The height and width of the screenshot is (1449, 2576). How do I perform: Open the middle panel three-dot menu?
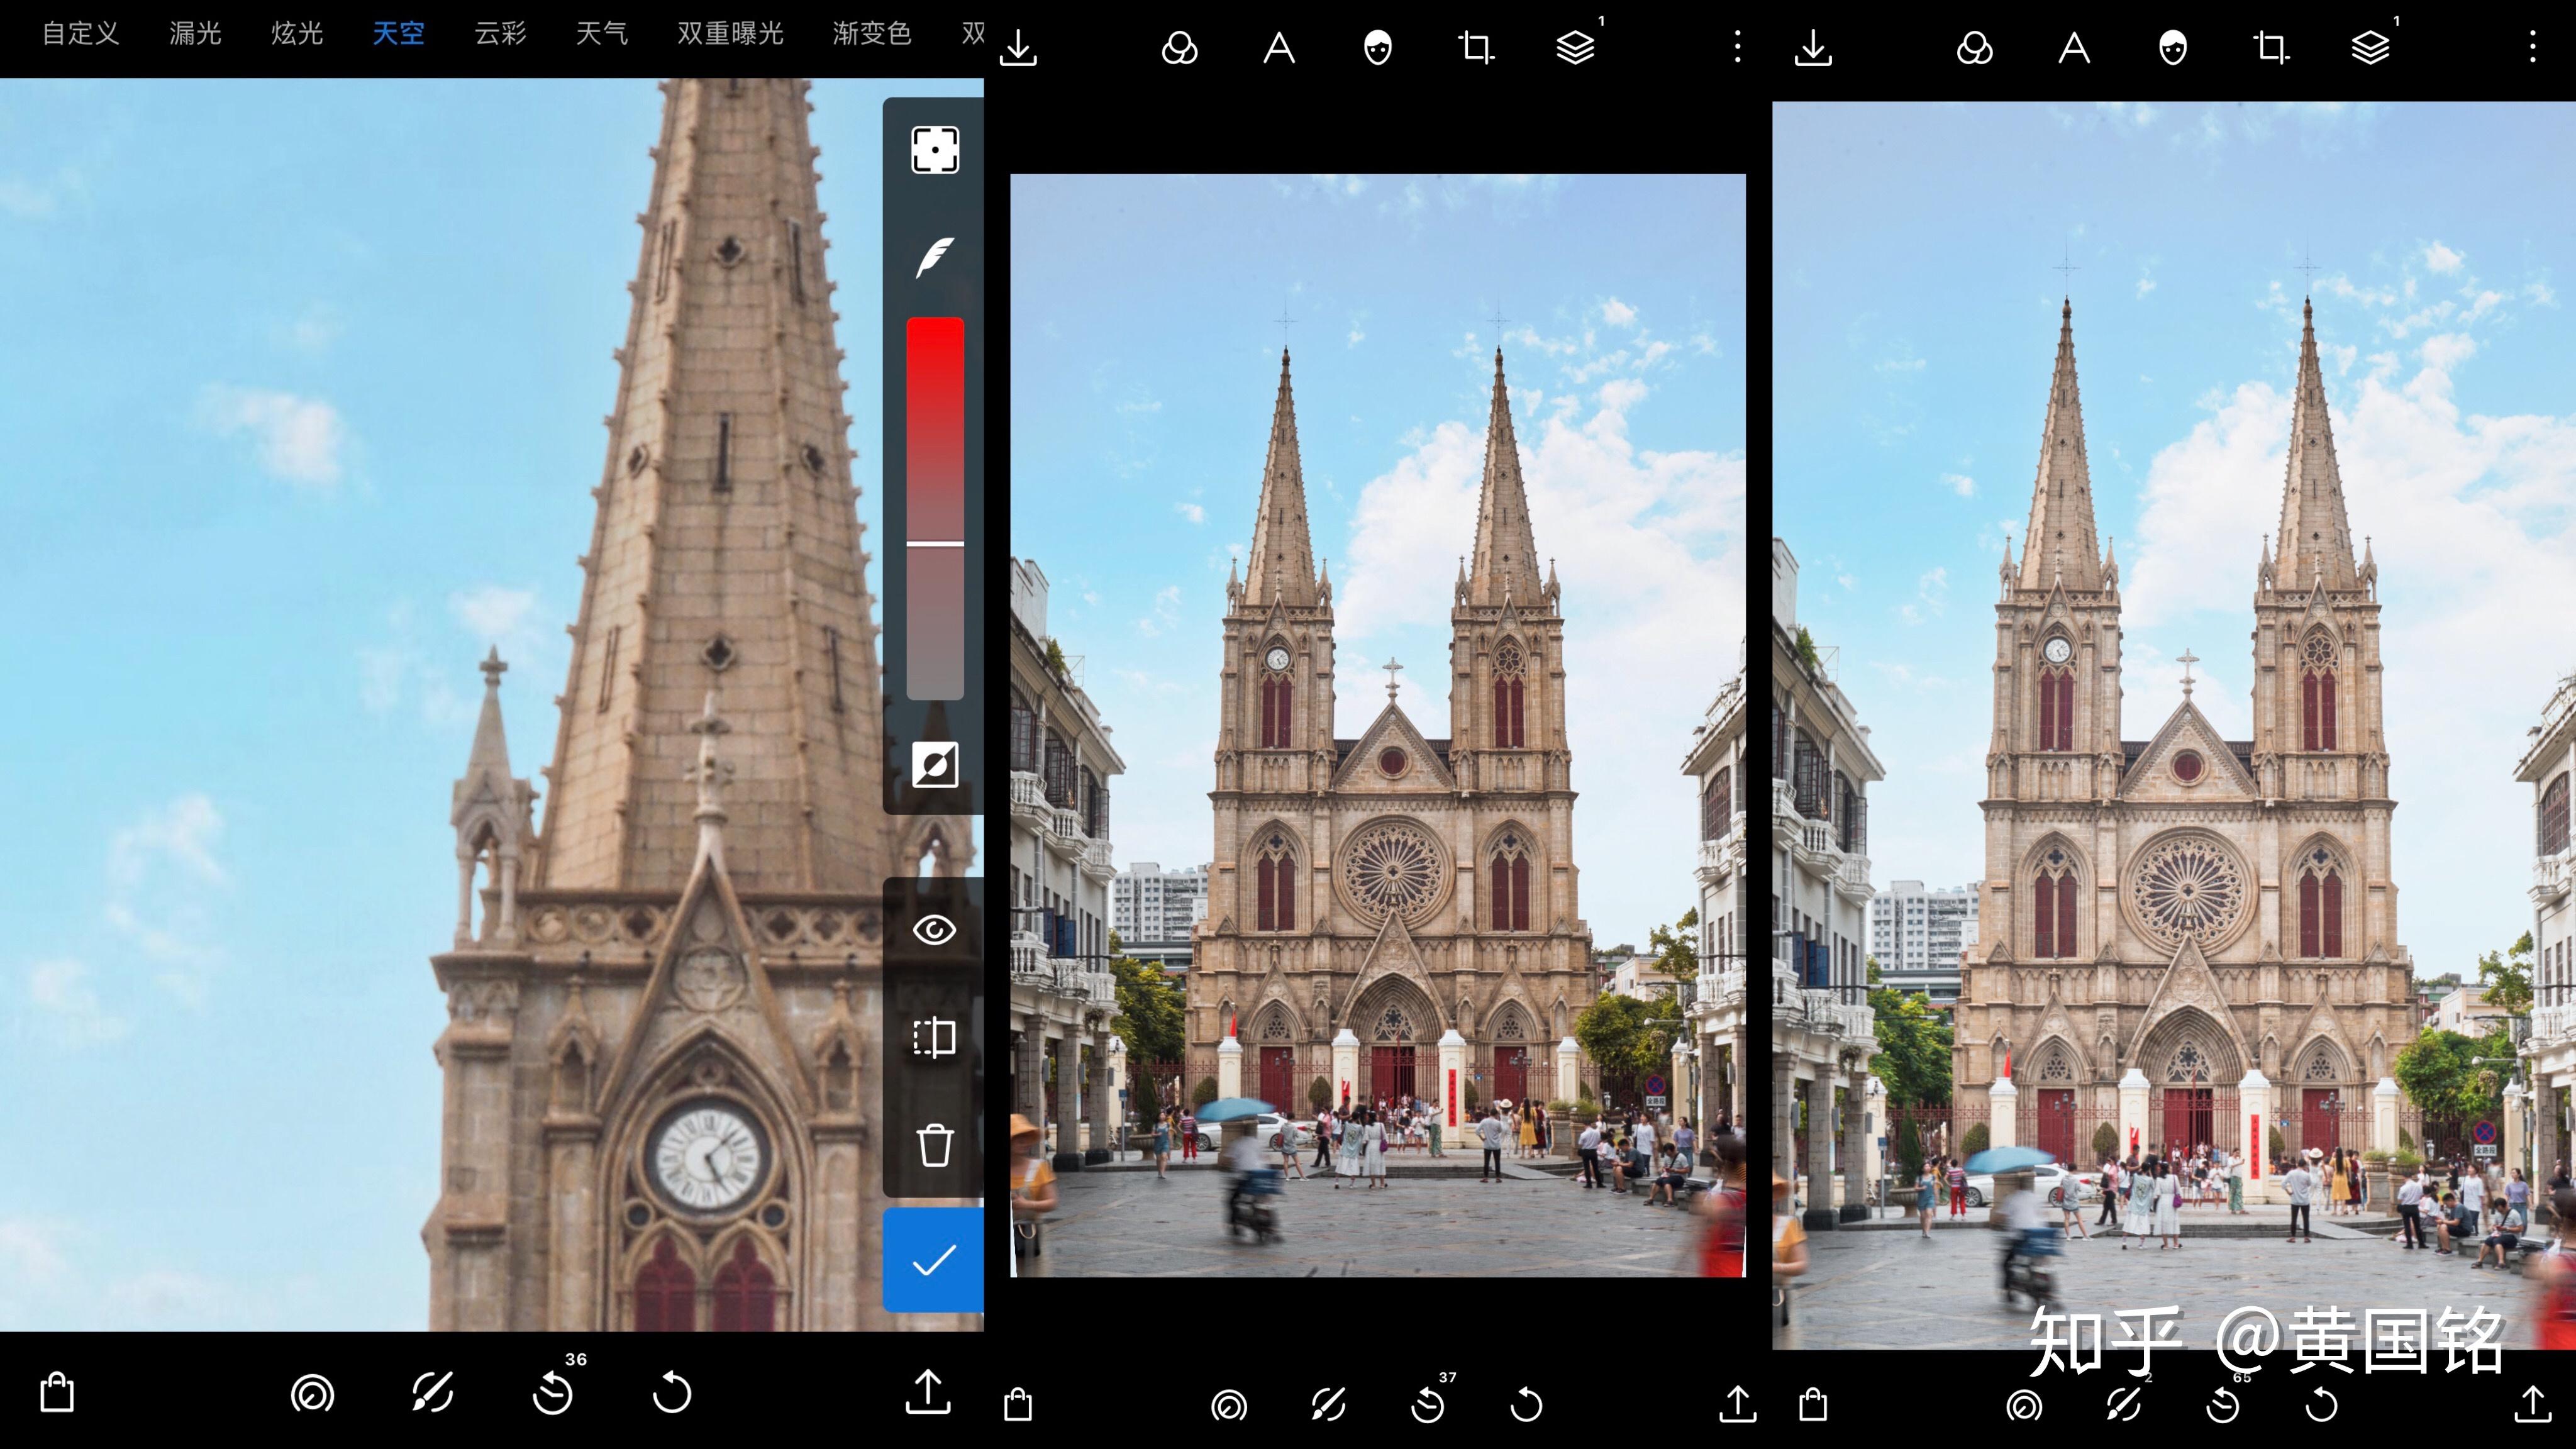click(x=1738, y=47)
